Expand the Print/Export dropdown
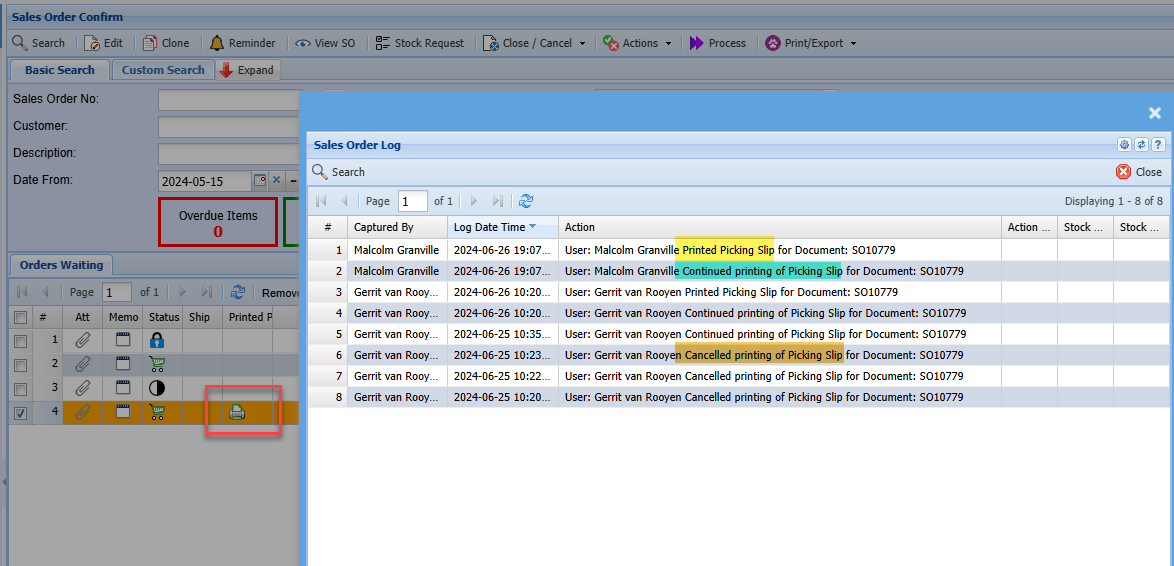Viewport: 1174px width, 566px height. click(x=814, y=43)
